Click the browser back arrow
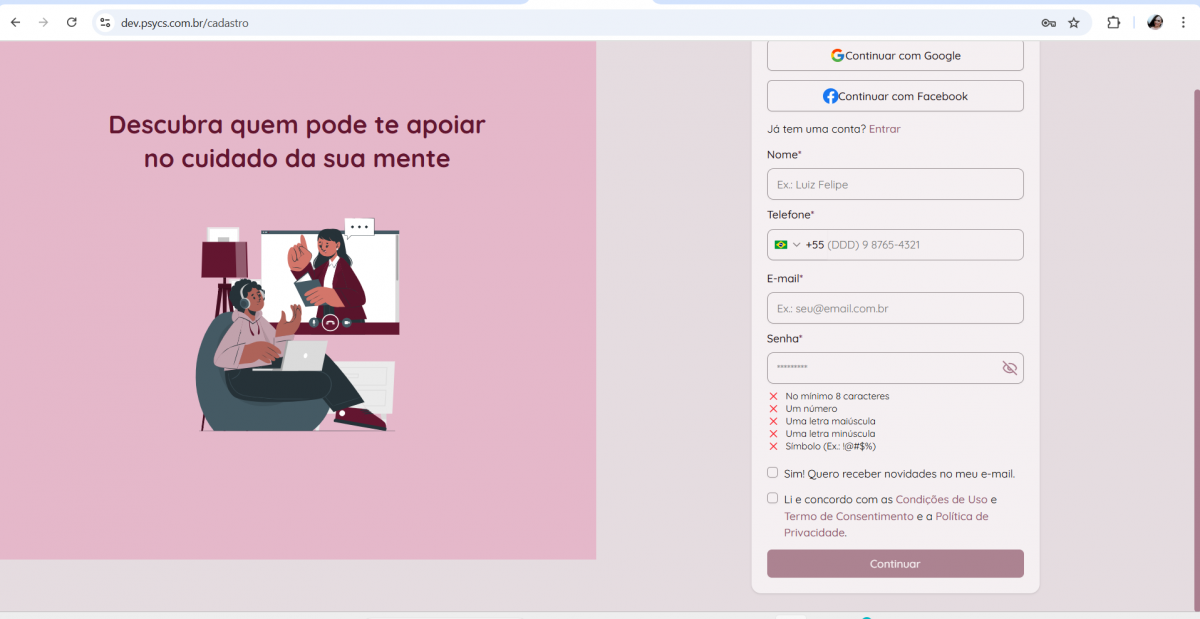1200x619 pixels. point(15,22)
